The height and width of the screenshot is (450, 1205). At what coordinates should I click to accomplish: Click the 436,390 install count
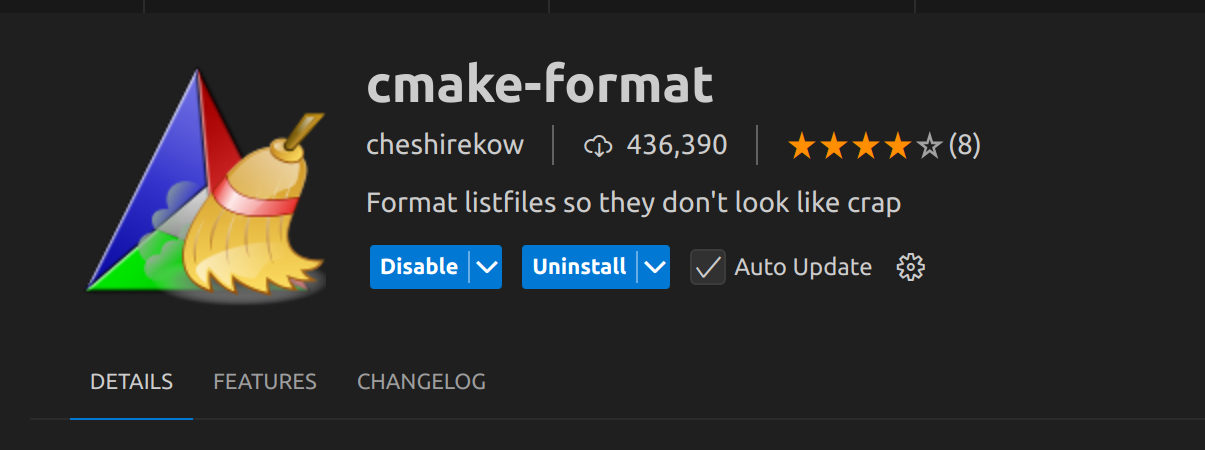click(x=677, y=146)
